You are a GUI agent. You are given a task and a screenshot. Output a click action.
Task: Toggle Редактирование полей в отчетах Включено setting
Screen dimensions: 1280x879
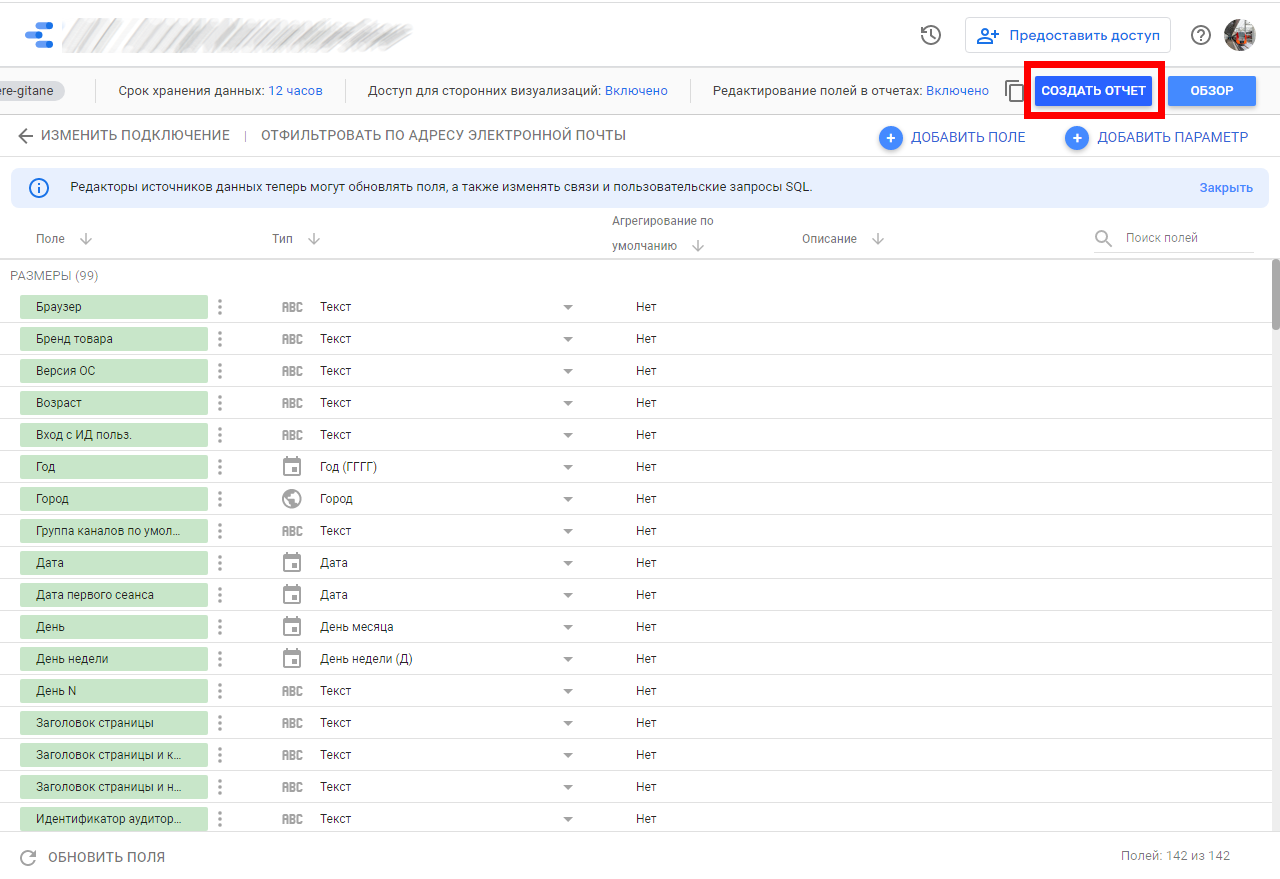pos(957,91)
